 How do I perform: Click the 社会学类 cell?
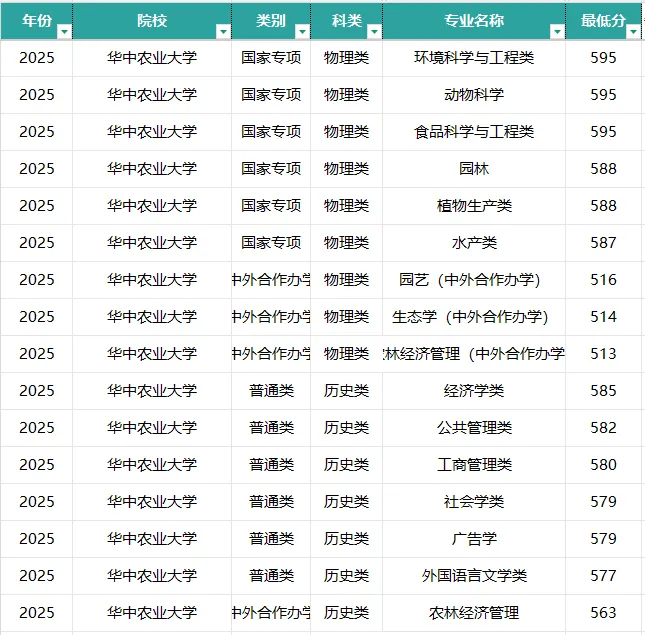pos(474,502)
